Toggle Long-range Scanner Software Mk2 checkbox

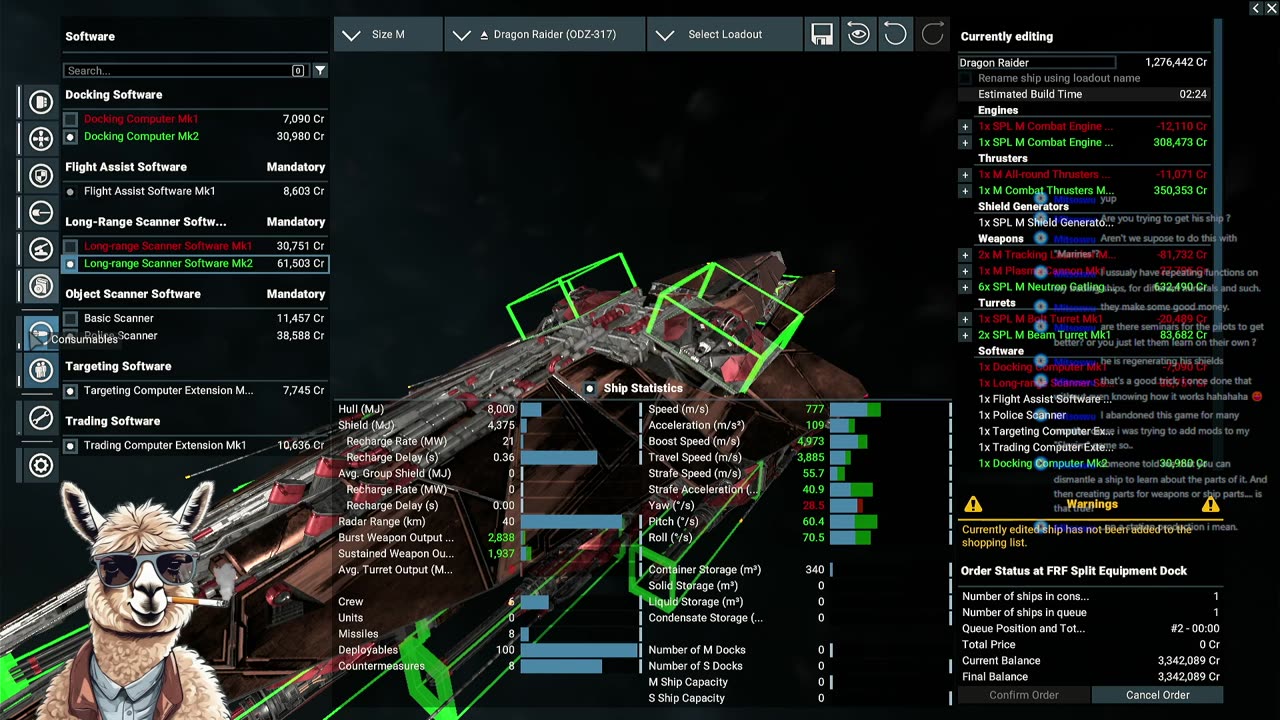pos(70,264)
